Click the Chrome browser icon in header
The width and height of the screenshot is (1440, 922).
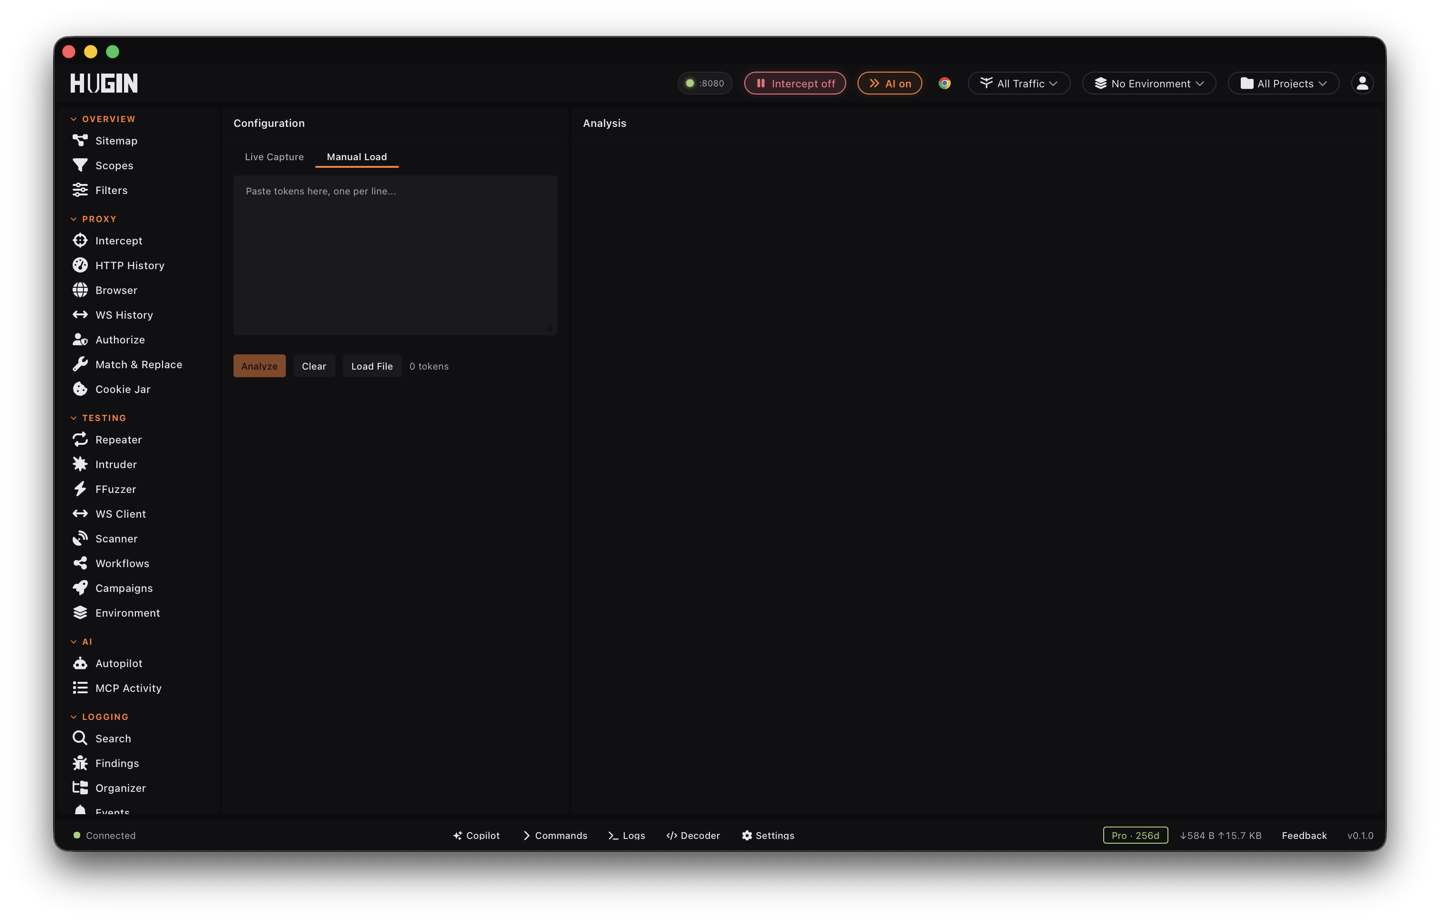(x=944, y=83)
